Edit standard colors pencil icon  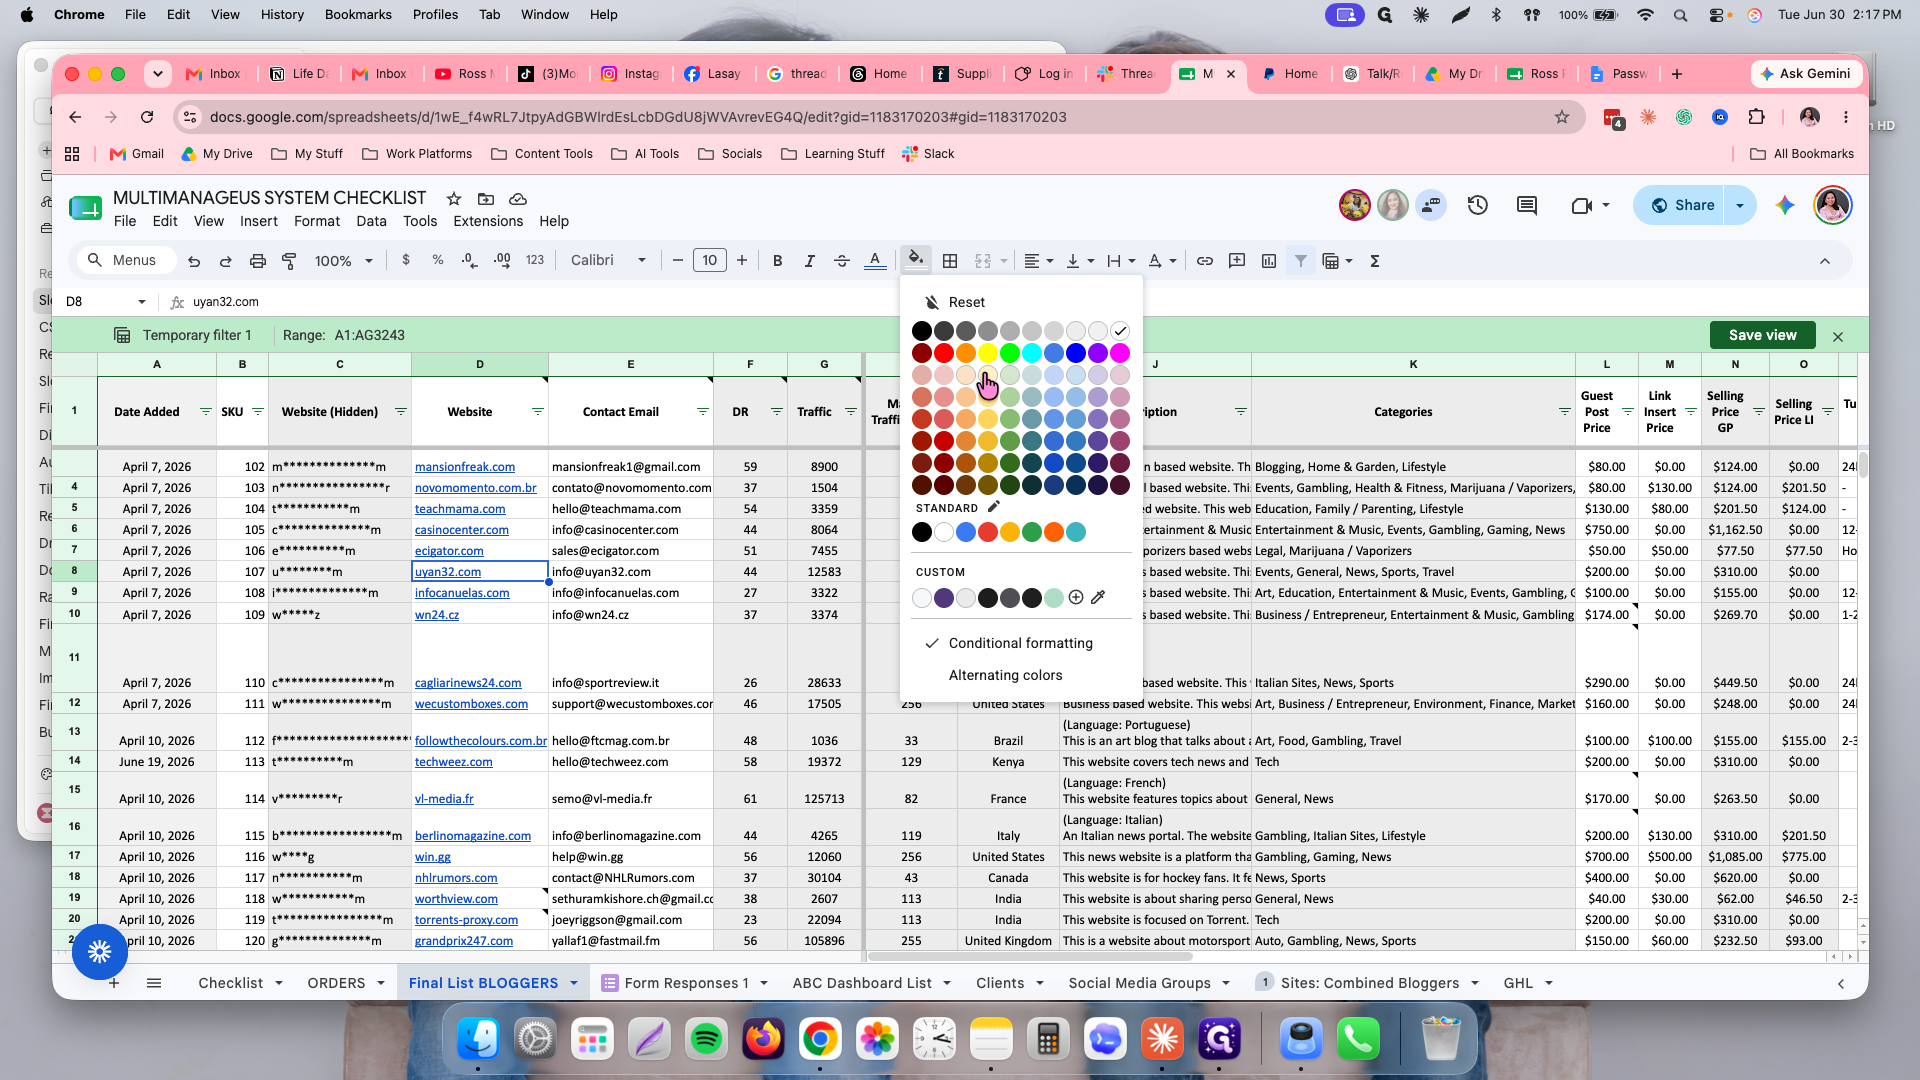[994, 507]
